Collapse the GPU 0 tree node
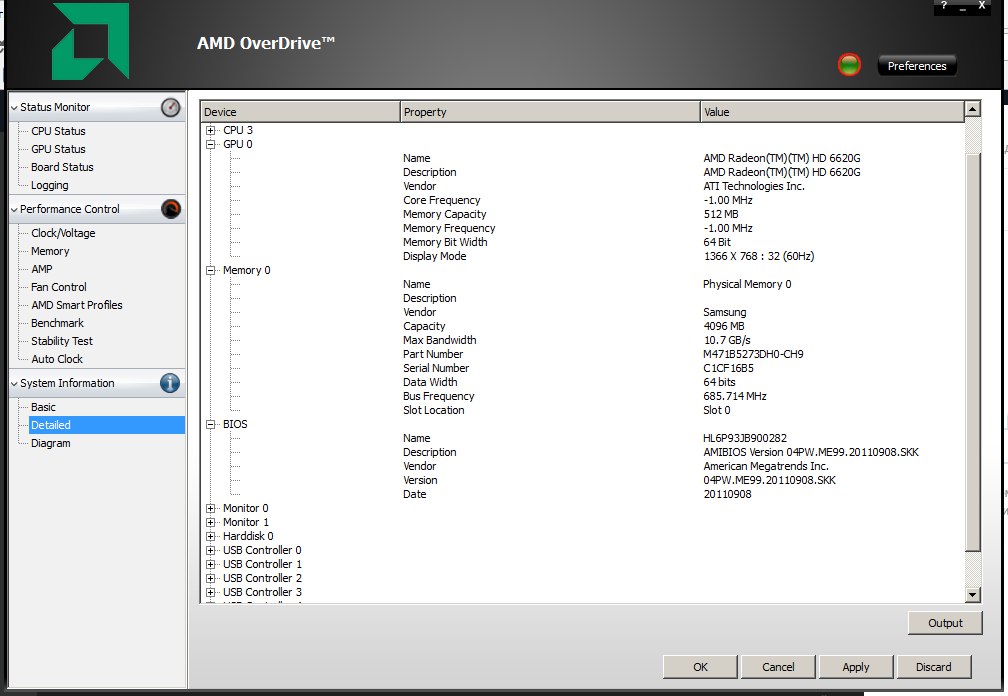Viewport: 1008px width, 696px height. [x=210, y=145]
